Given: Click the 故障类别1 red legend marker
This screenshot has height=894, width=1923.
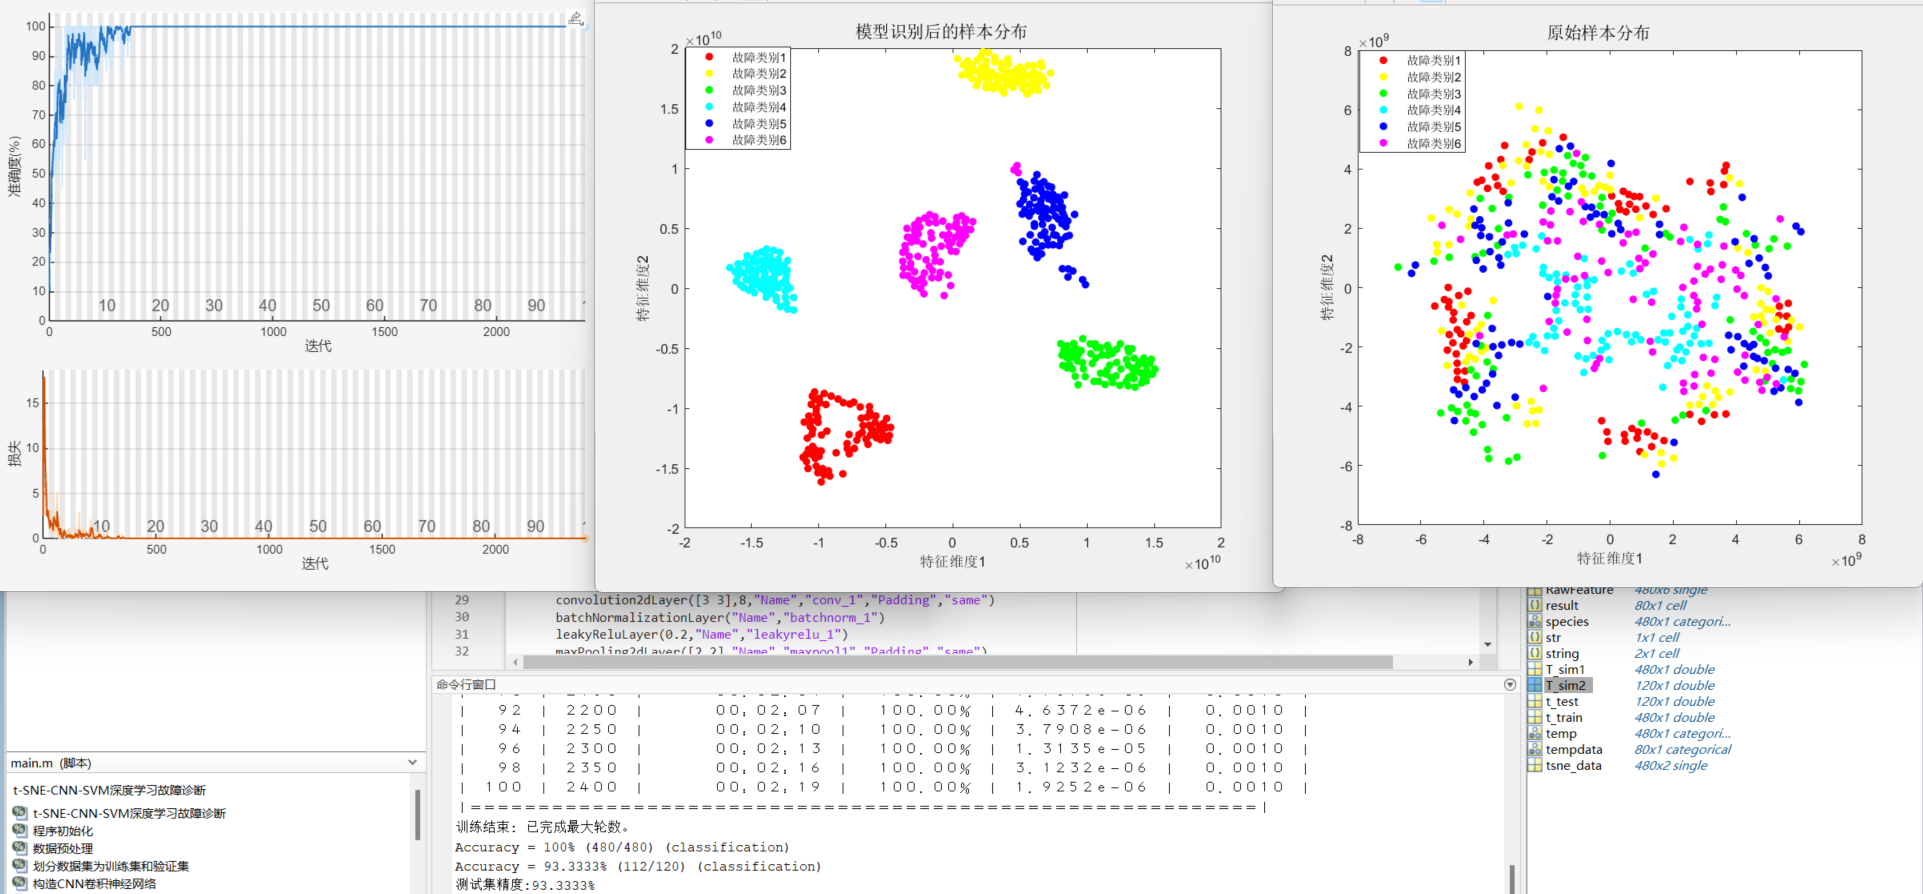Looking at the screenshot, I should (x=709, y=57).
